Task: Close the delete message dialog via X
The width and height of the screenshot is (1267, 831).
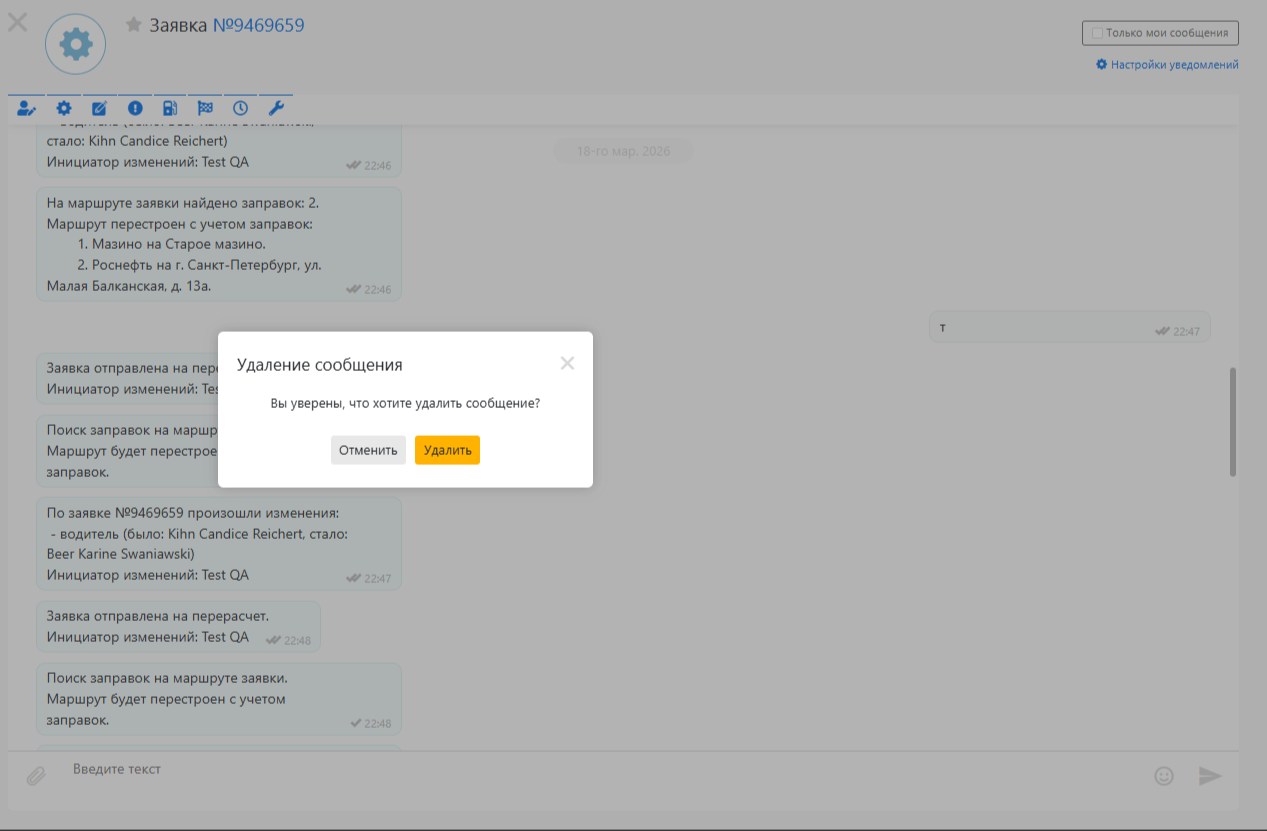Action: click(567, 363)
